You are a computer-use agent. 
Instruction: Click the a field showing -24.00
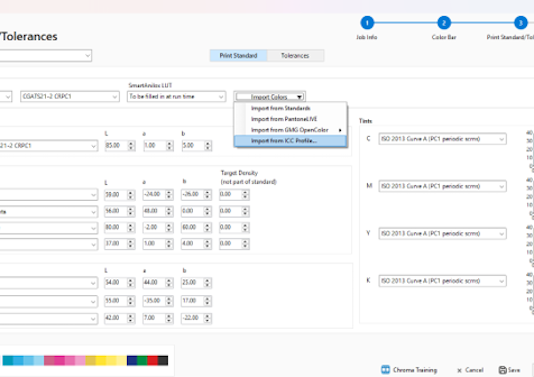click(154, 194)
